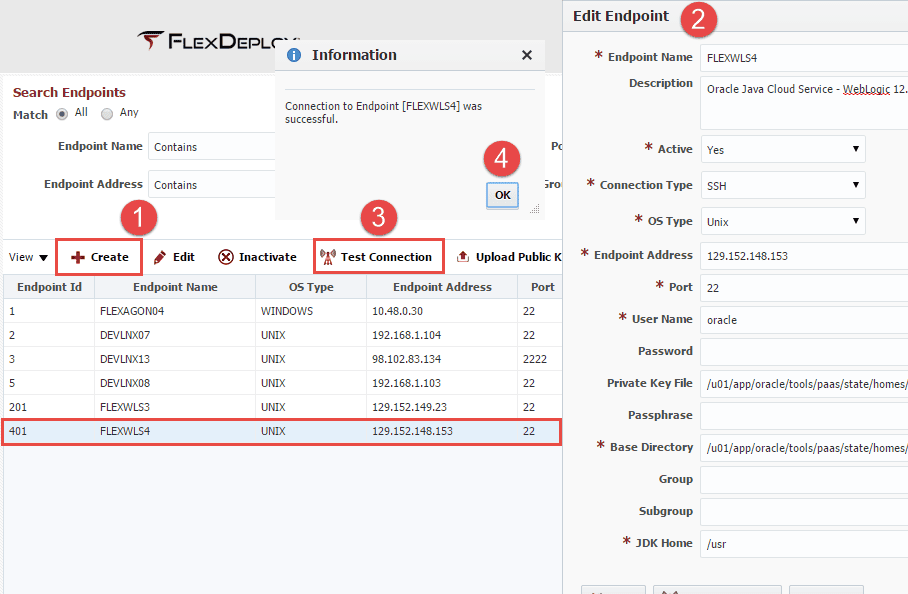Click the JDK Home field
Viewport: 908px width, 594px height.
804,544
